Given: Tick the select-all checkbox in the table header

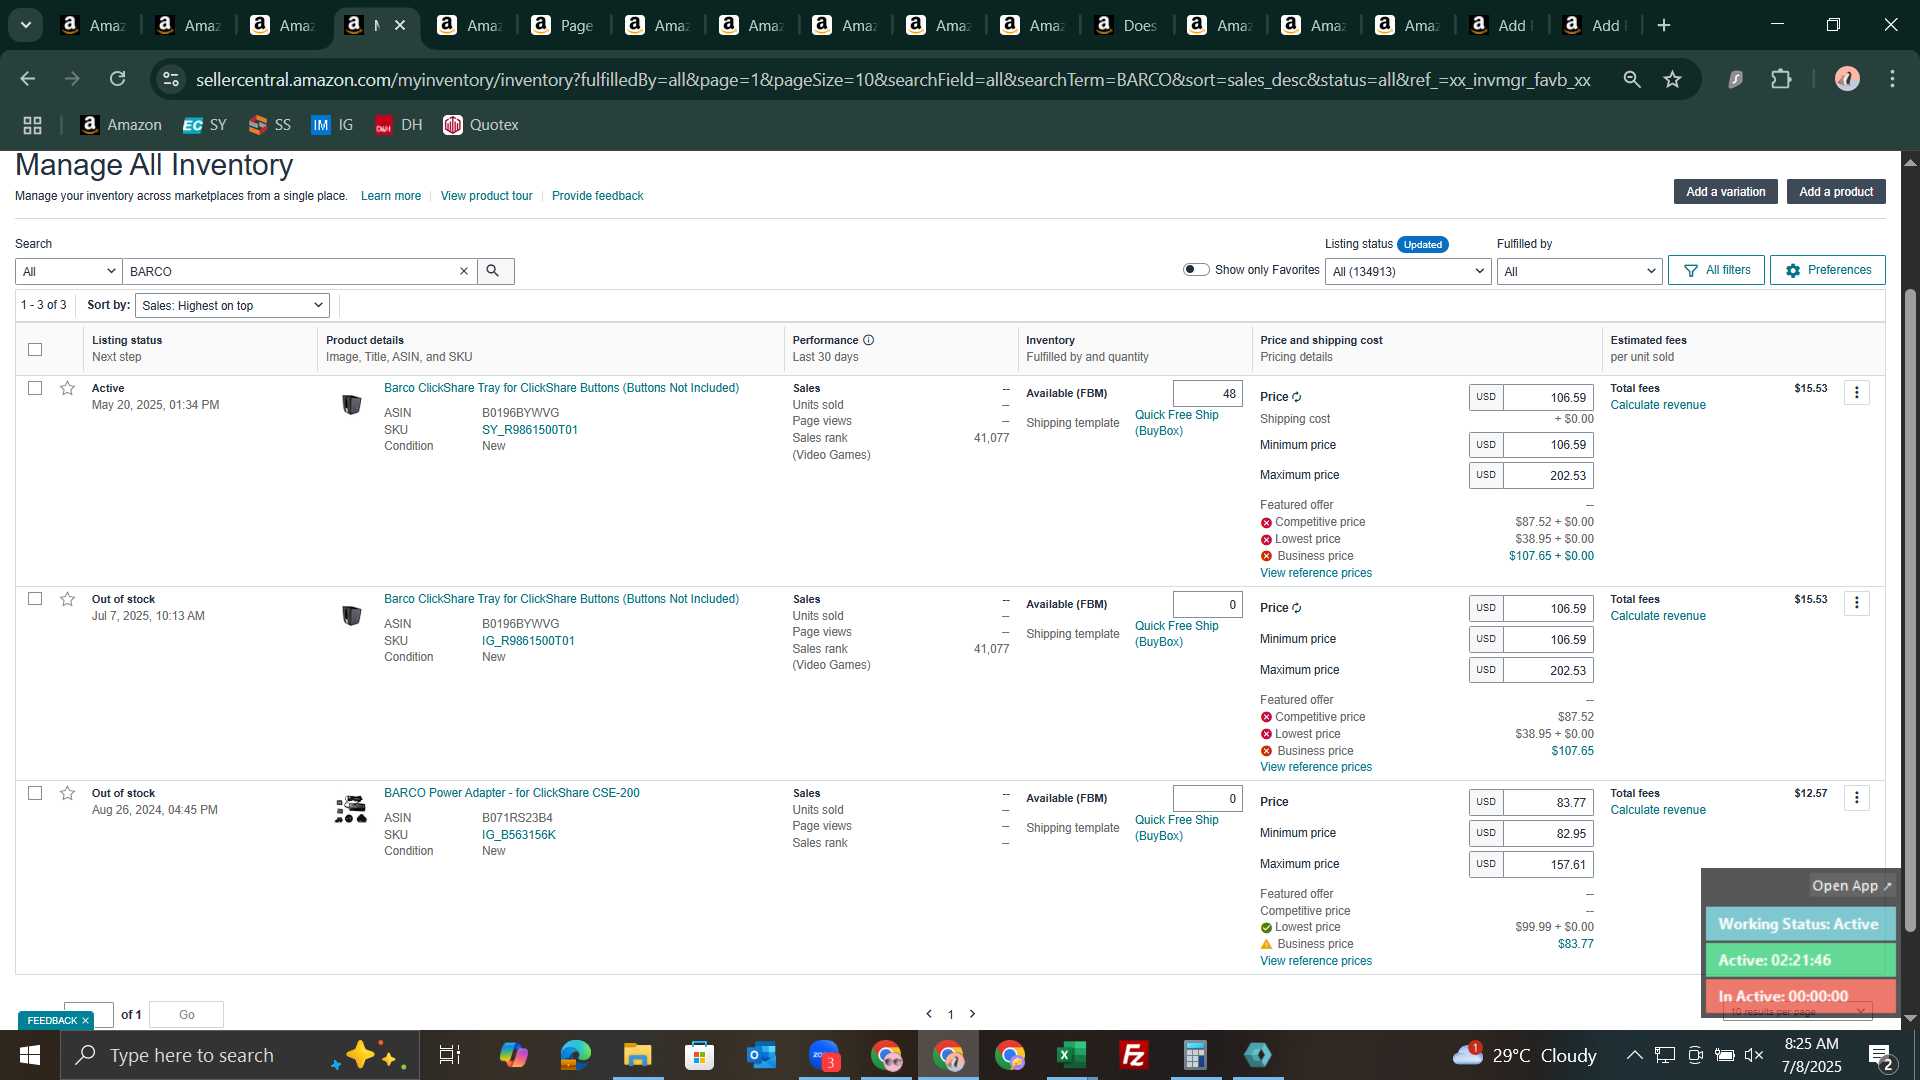Looking at the screenshot, I should pos(35,349).
